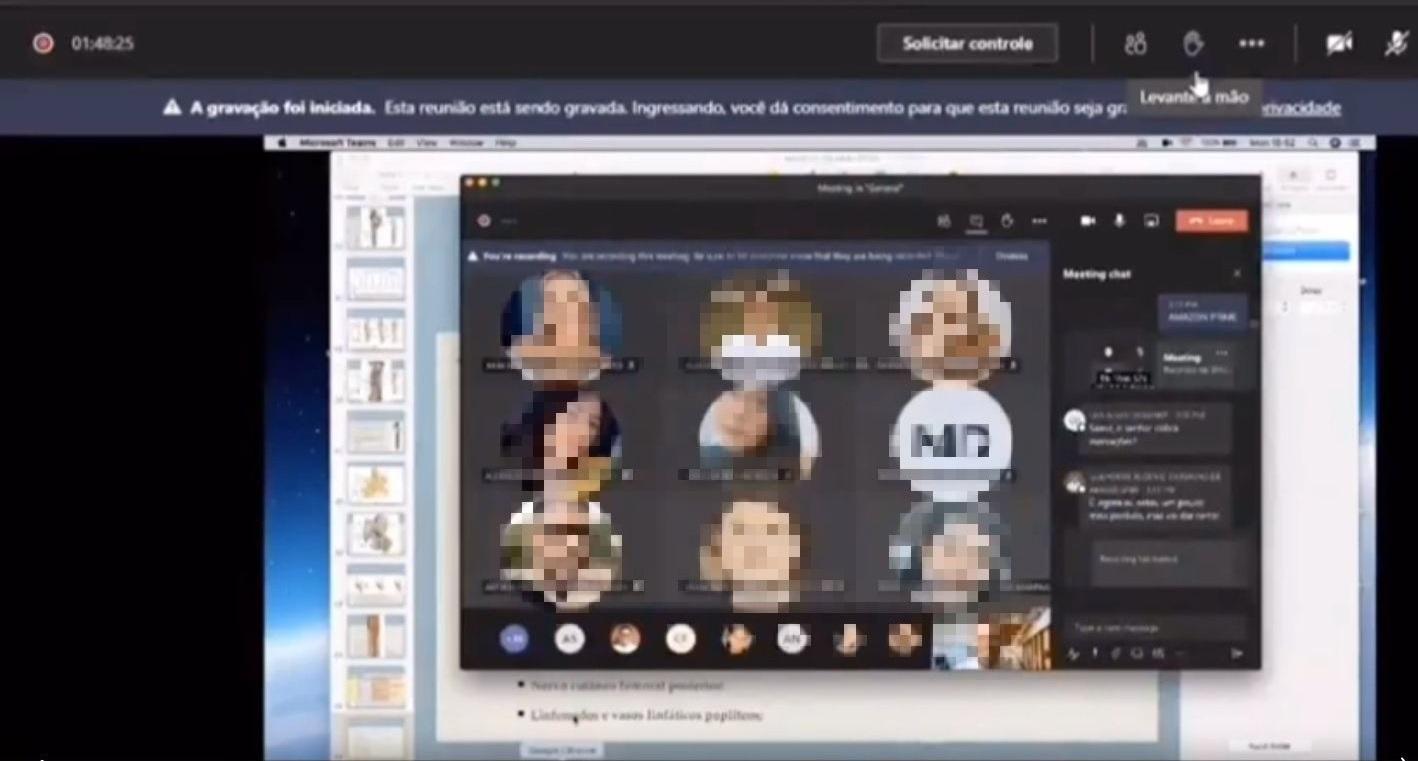
Task: Open ellipsis menu in shared meeting toolbar
Action: 1039,221
